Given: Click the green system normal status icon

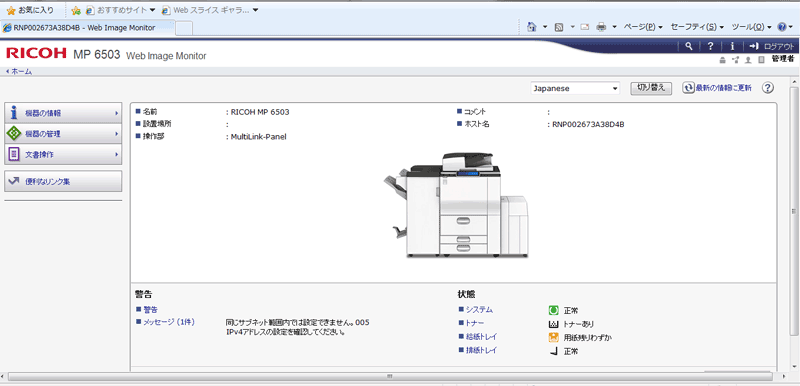Looking at the screenshot, I should click(x=554, y=310).
